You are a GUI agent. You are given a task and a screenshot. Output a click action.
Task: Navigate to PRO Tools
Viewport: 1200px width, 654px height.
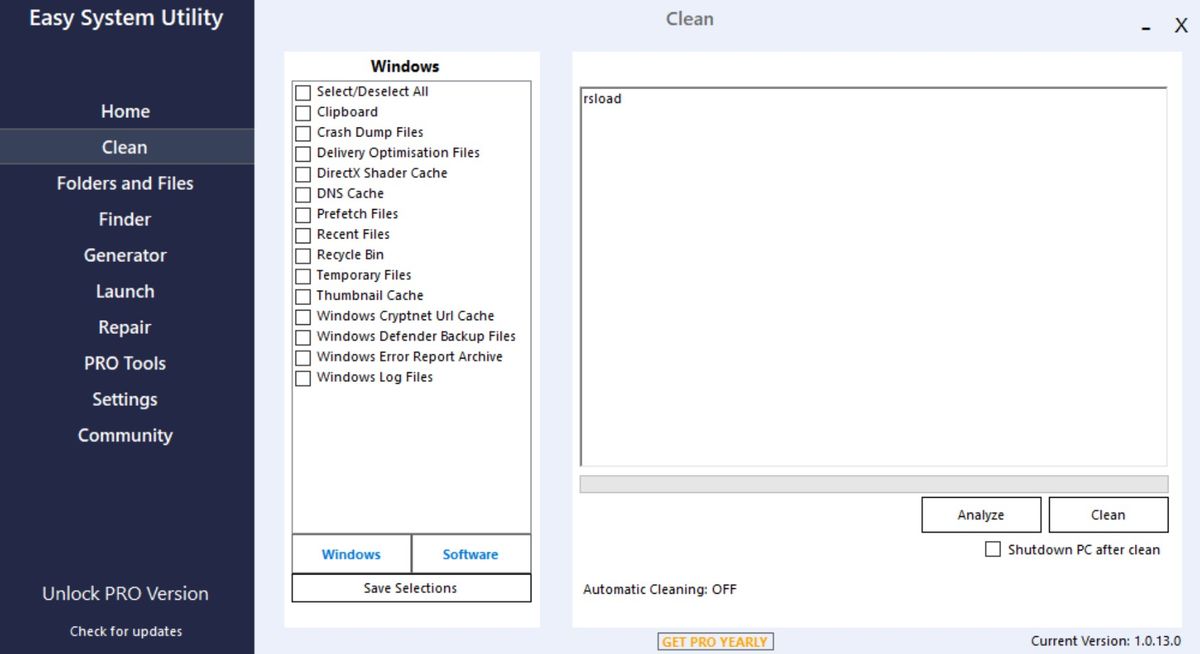[x=124, y=363]
